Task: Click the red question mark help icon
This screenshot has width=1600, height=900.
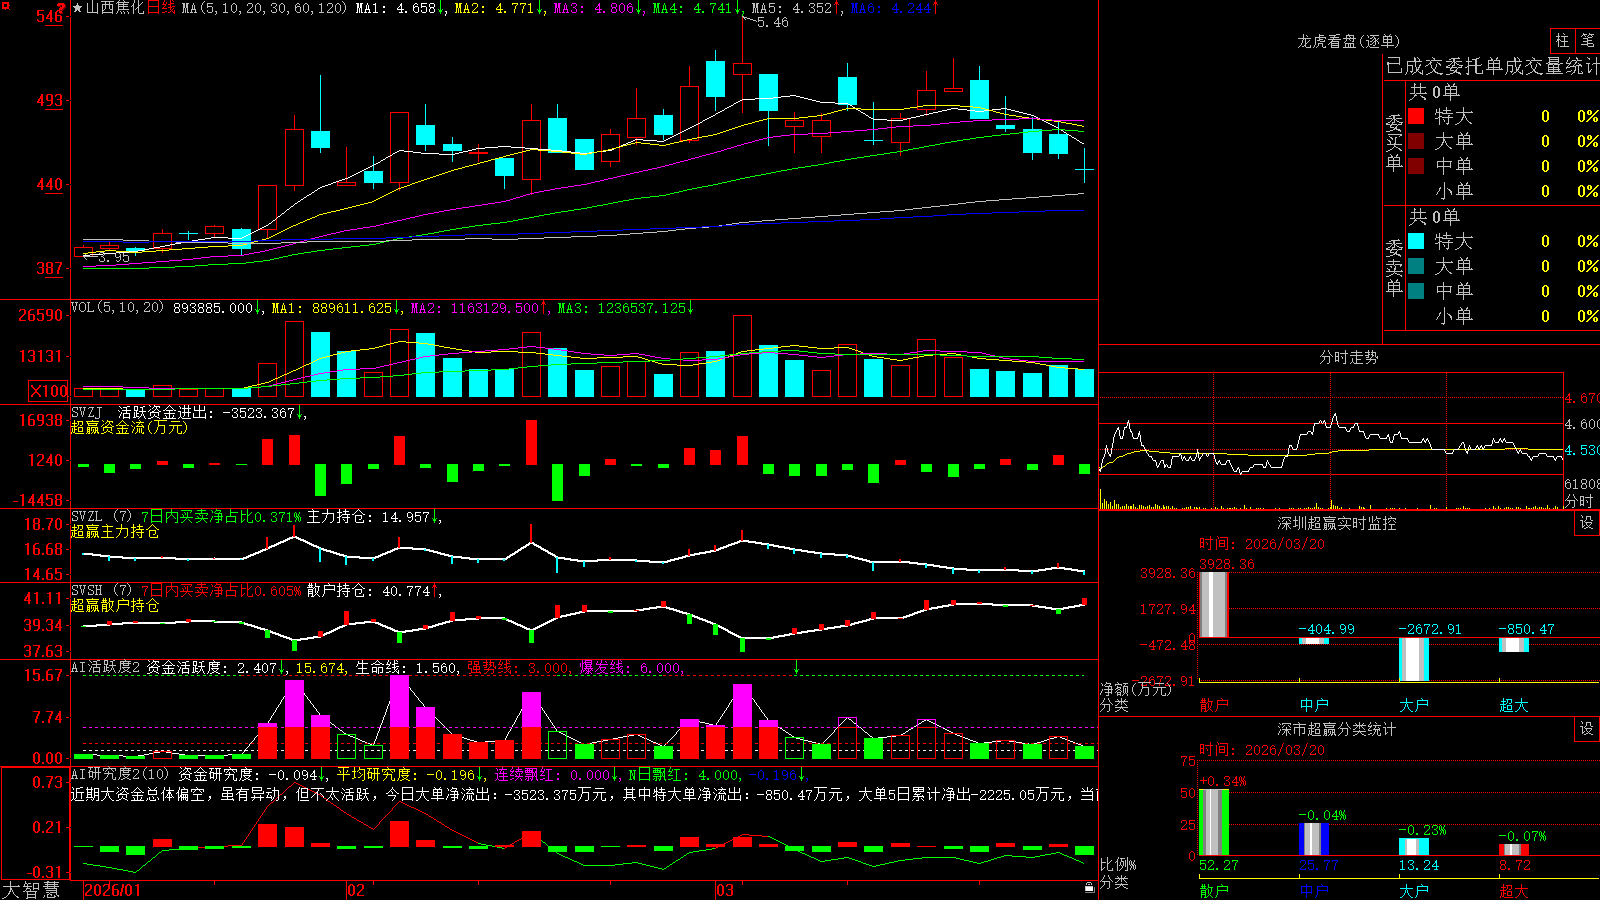Action: [x=62, y=8]
